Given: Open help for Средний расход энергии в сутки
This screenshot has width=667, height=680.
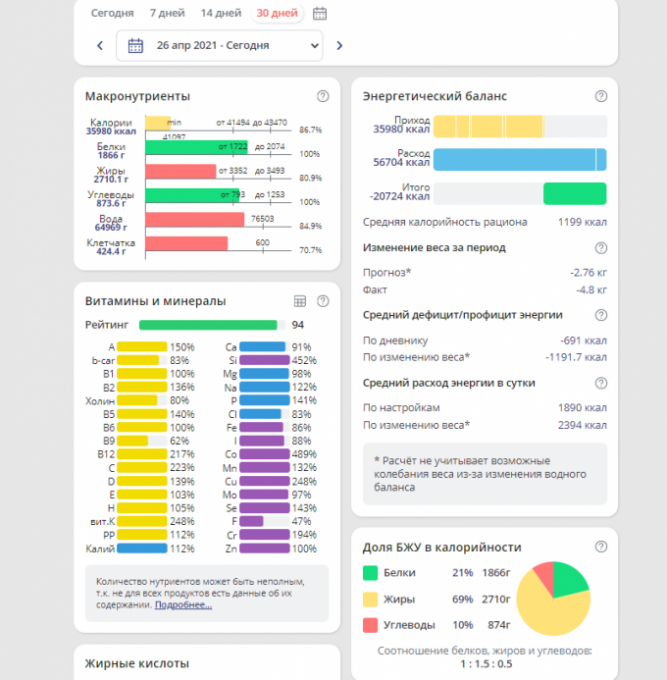Looking at the screenshot, I should tap(601, 383).
